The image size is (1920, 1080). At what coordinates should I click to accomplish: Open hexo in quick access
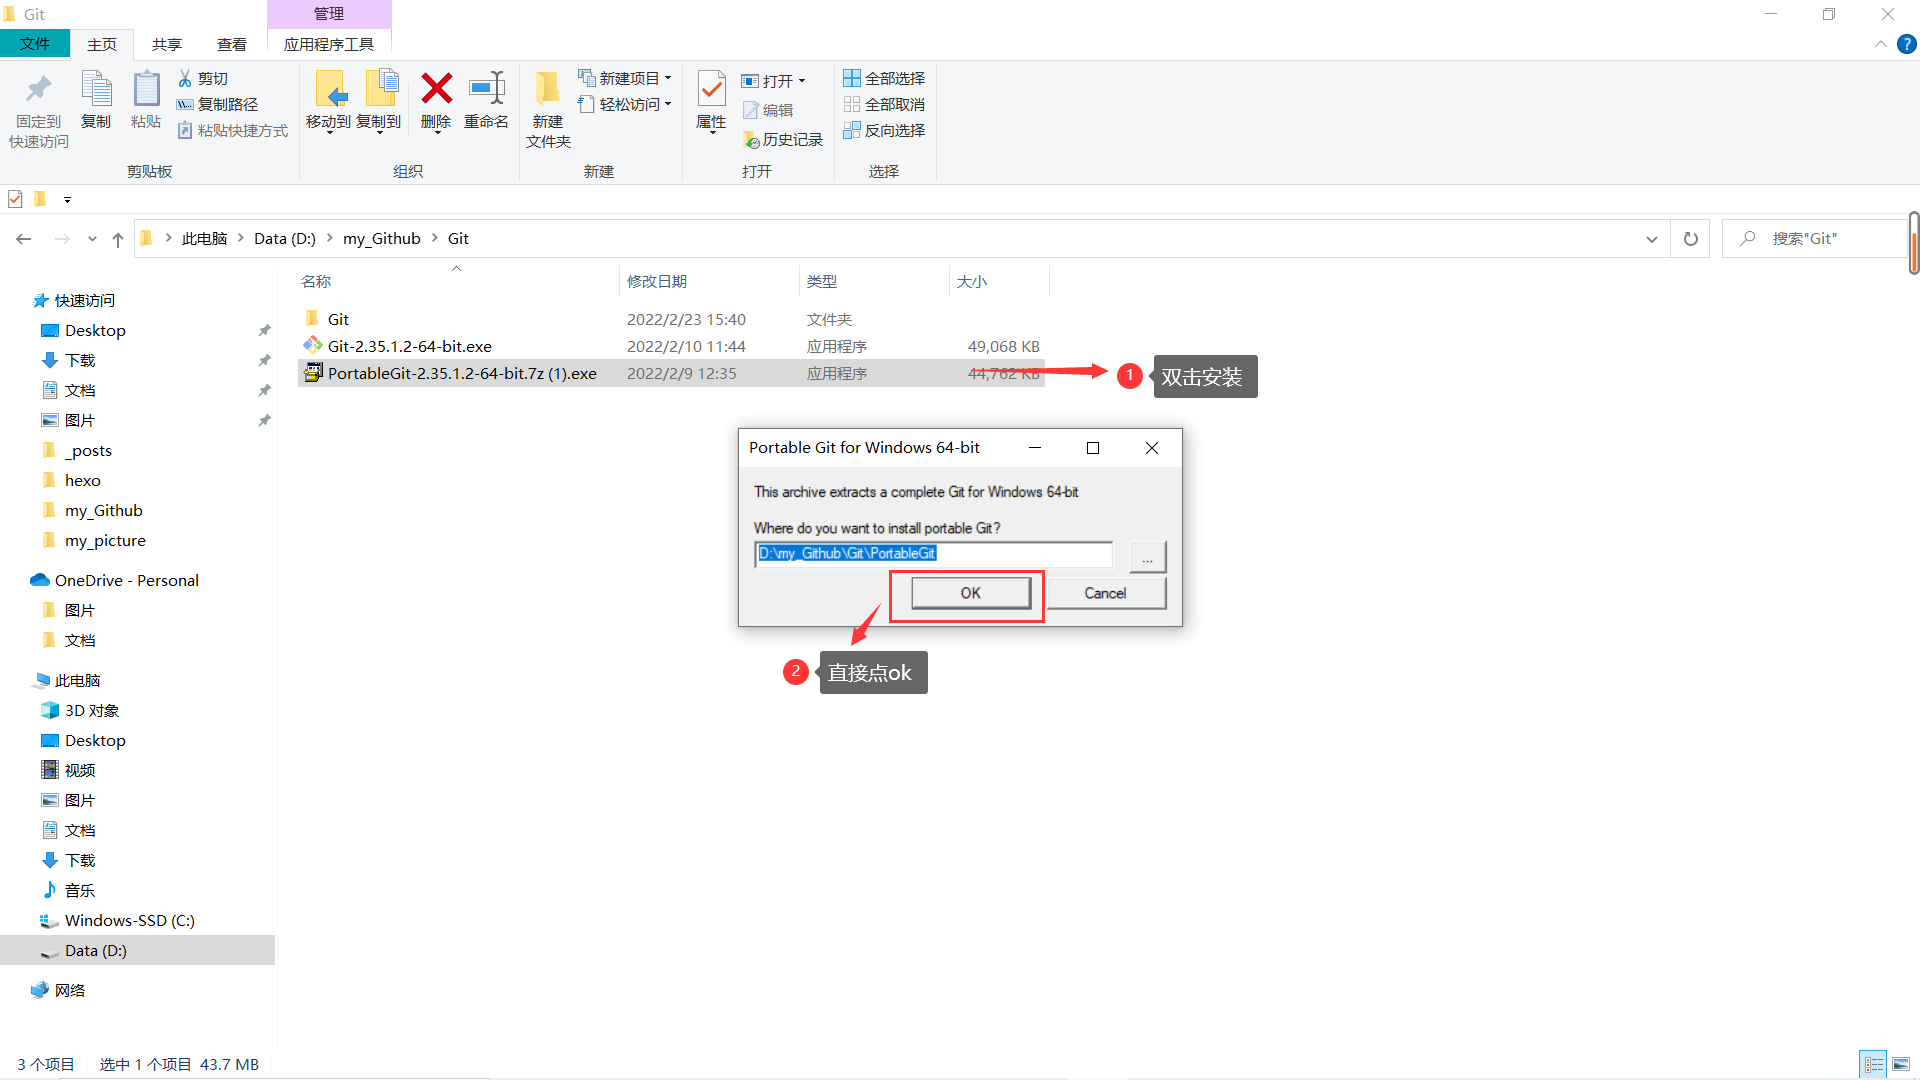tap(82, 481)
